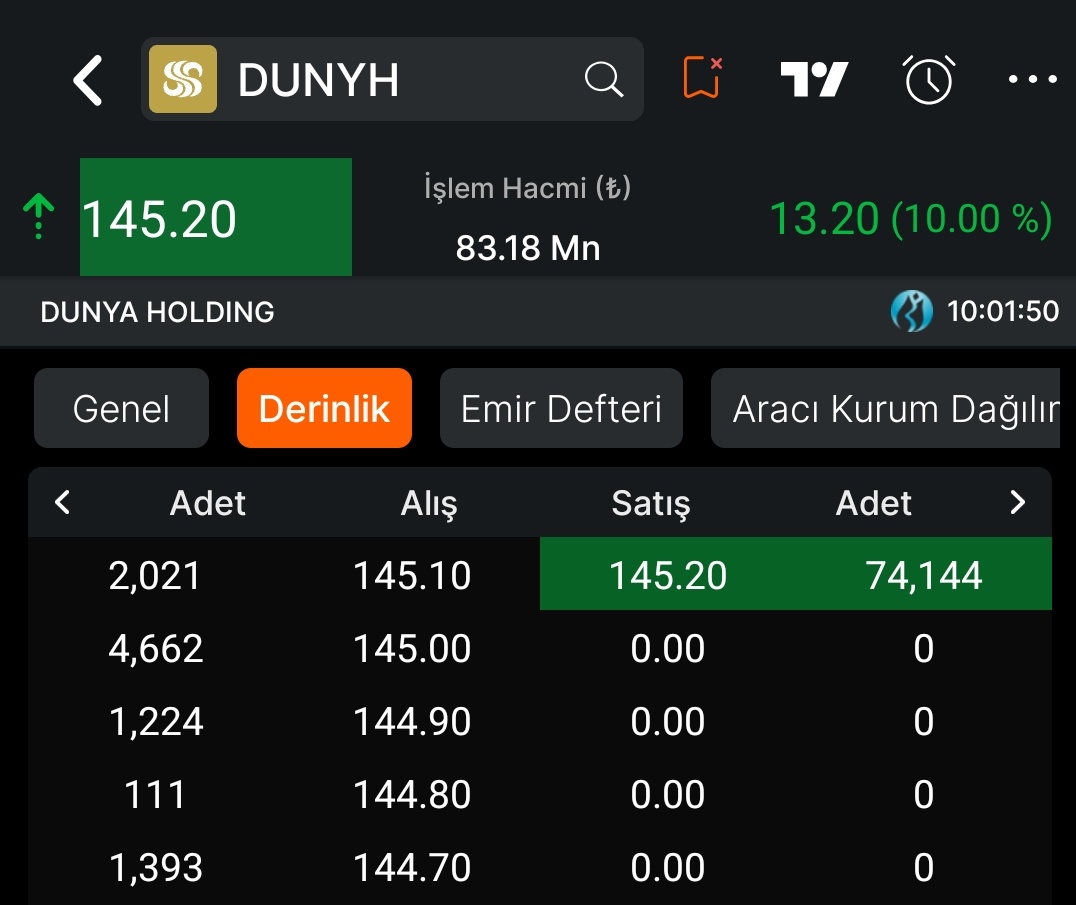Viewport: 1076px width, 905px height.
Task: Tap the green 145.20 last price box
Action: click(x=215, y=217)
